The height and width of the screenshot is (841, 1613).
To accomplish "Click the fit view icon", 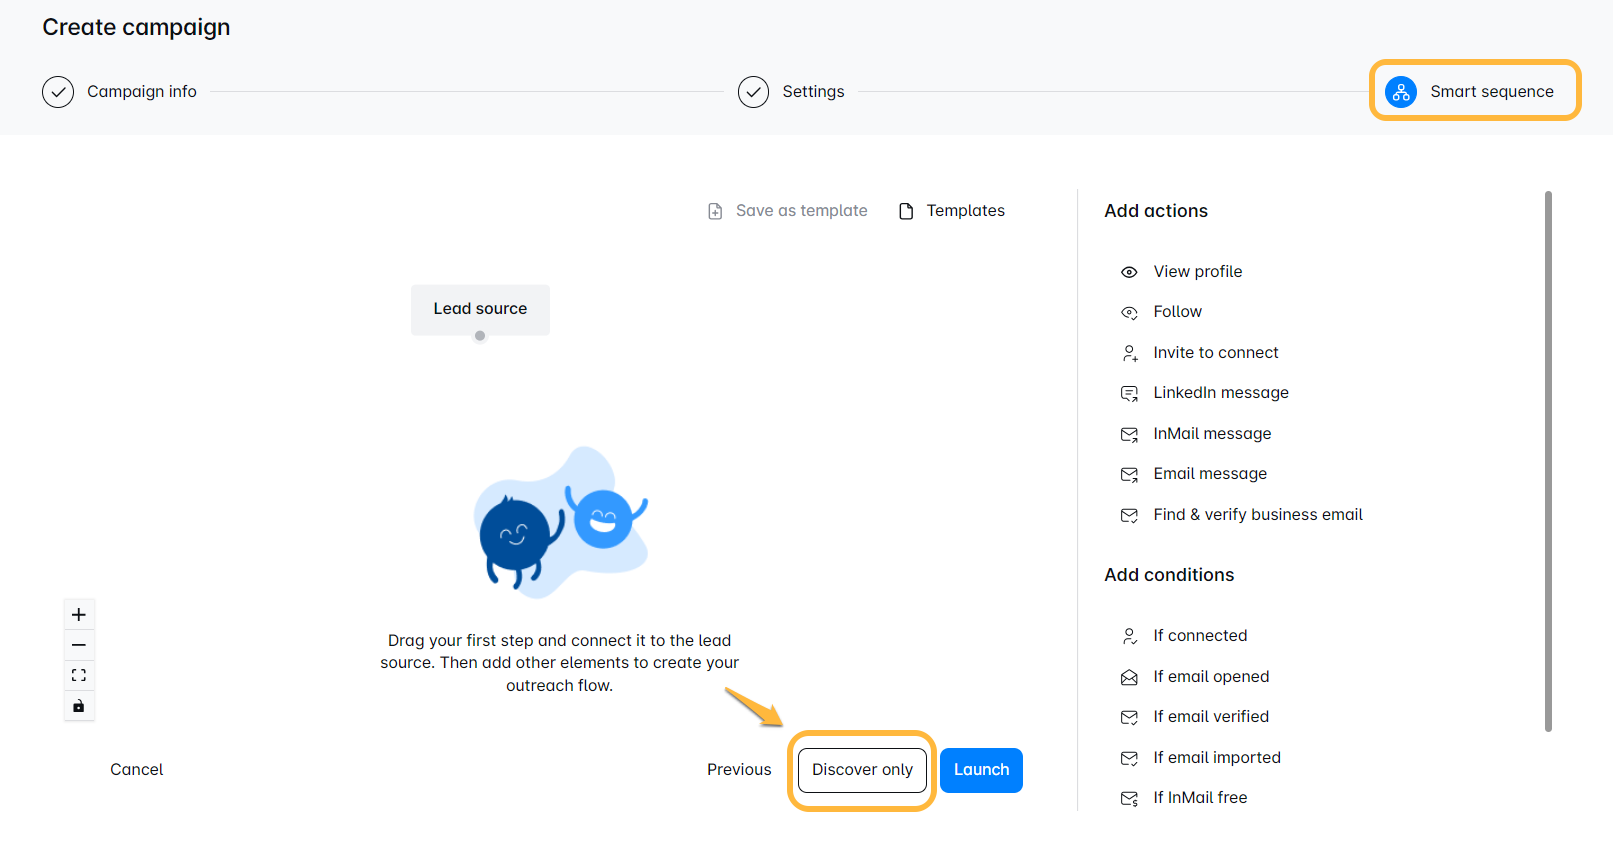I will coord(79,675).
